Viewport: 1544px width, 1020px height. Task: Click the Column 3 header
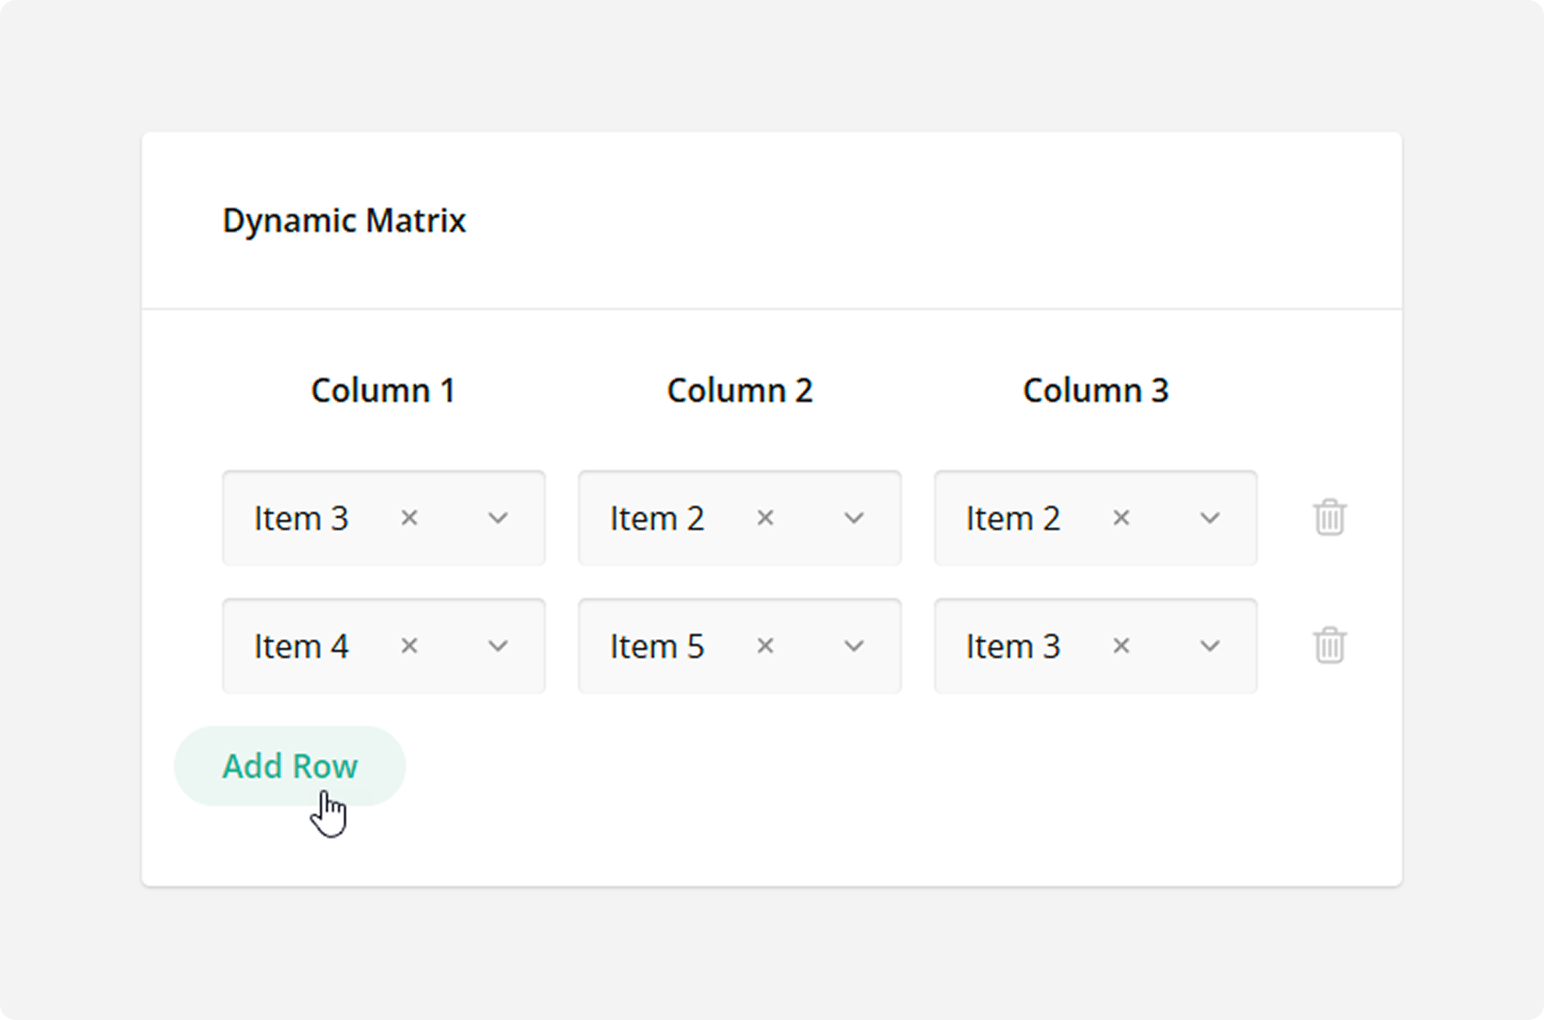[1096, 390]
